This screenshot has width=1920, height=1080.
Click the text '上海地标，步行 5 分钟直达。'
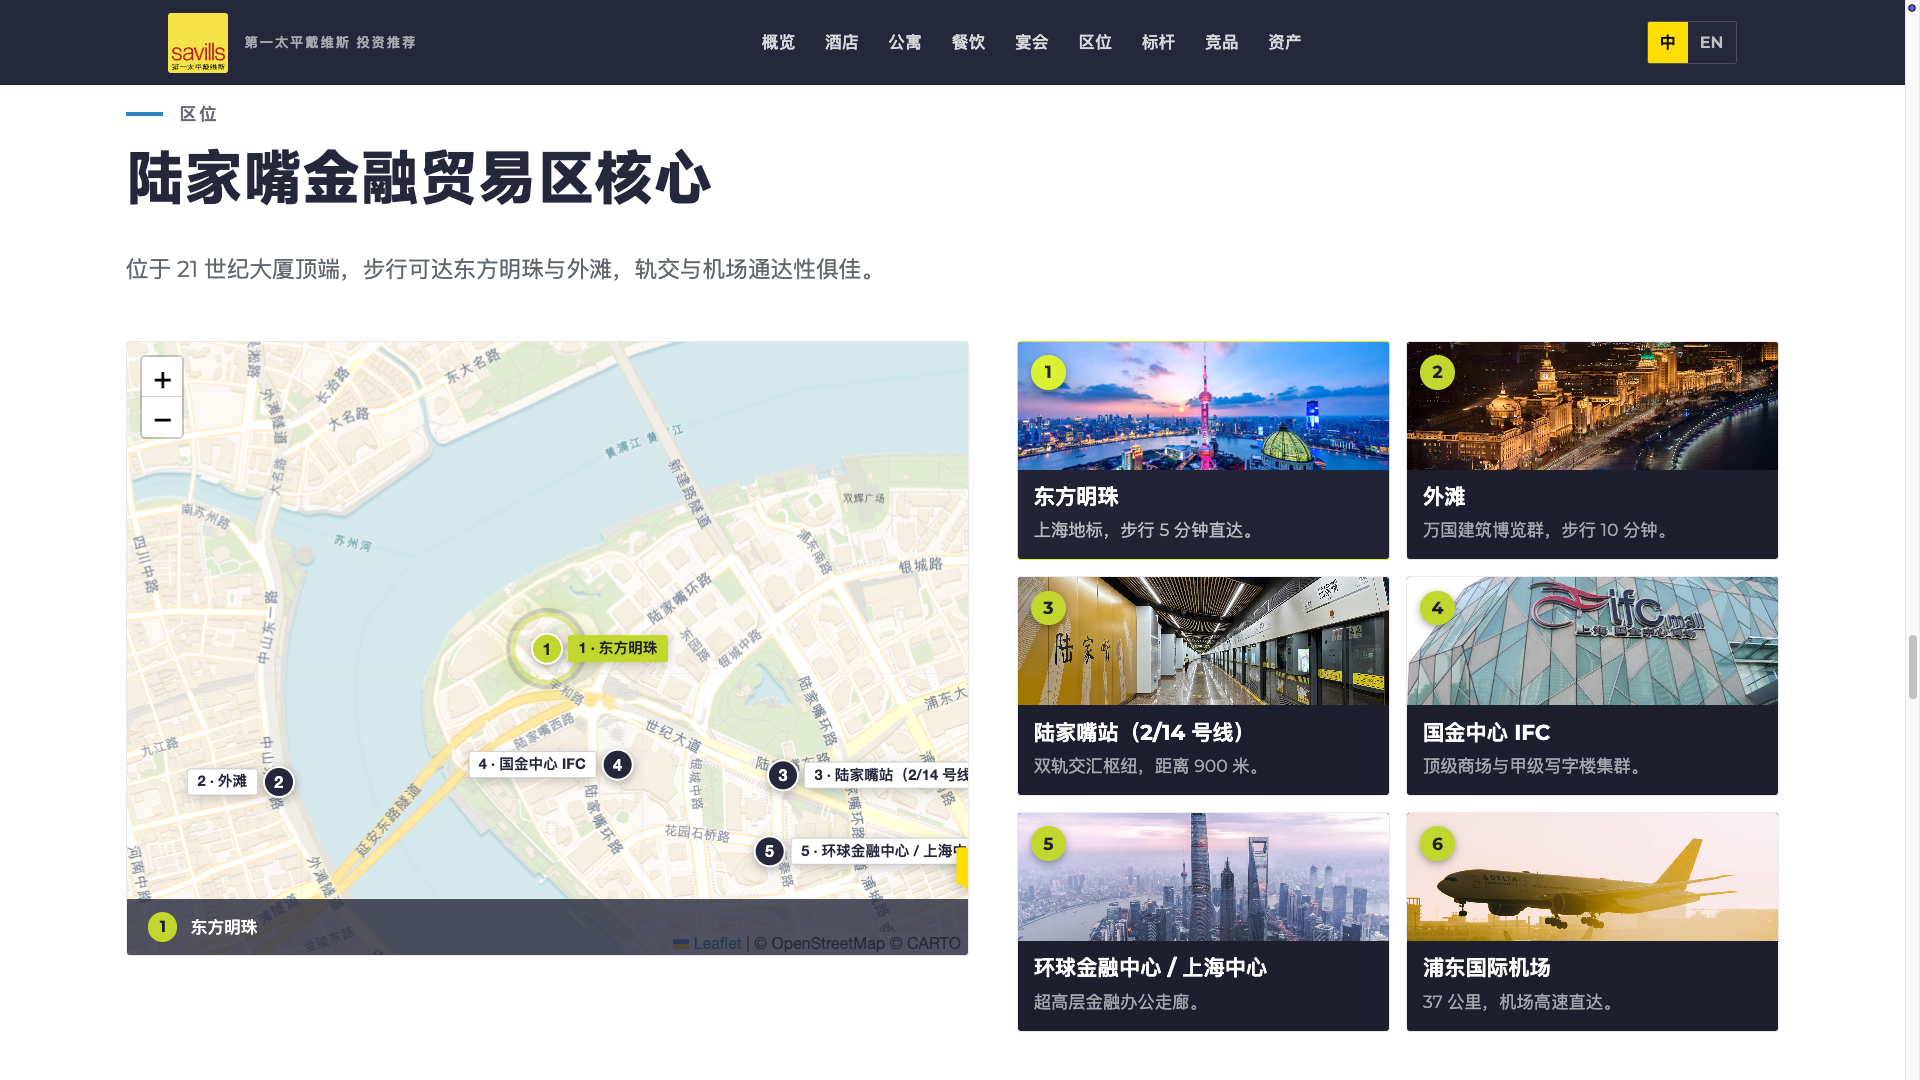coord(1144,530)
